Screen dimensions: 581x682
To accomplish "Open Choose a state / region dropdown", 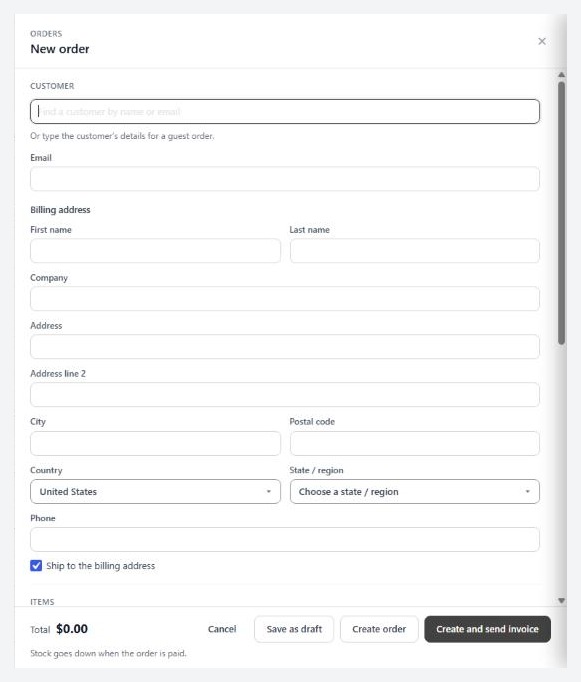I will pyautogui.click(x=415, y=491).
